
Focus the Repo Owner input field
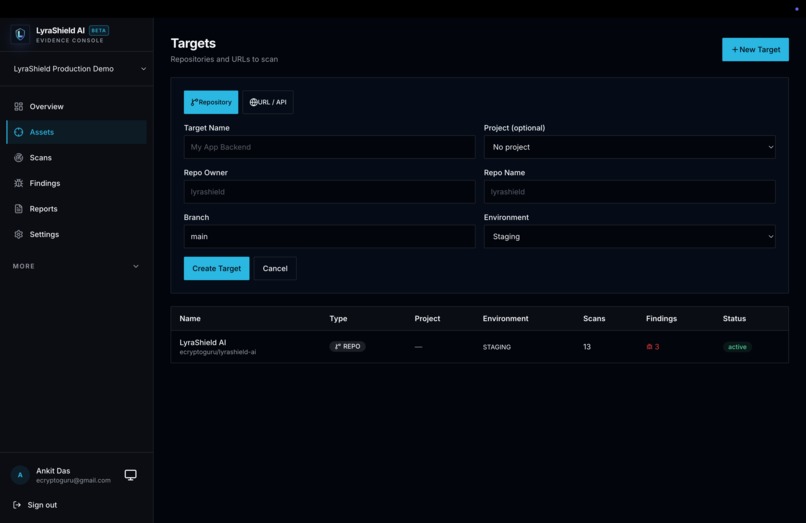pyautogui.click(x=329, y=192)
